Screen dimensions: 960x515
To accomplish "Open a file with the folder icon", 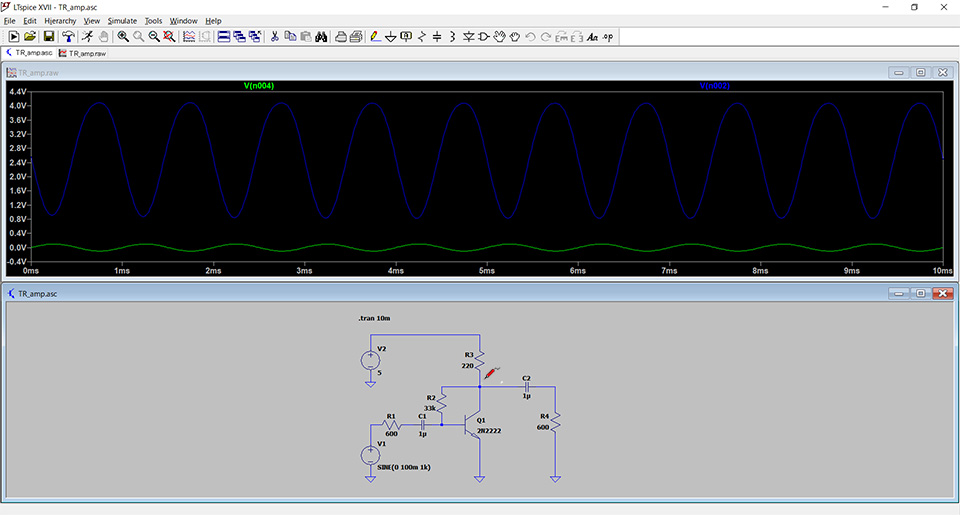I will pyautogui.click(x=29, y=37).
